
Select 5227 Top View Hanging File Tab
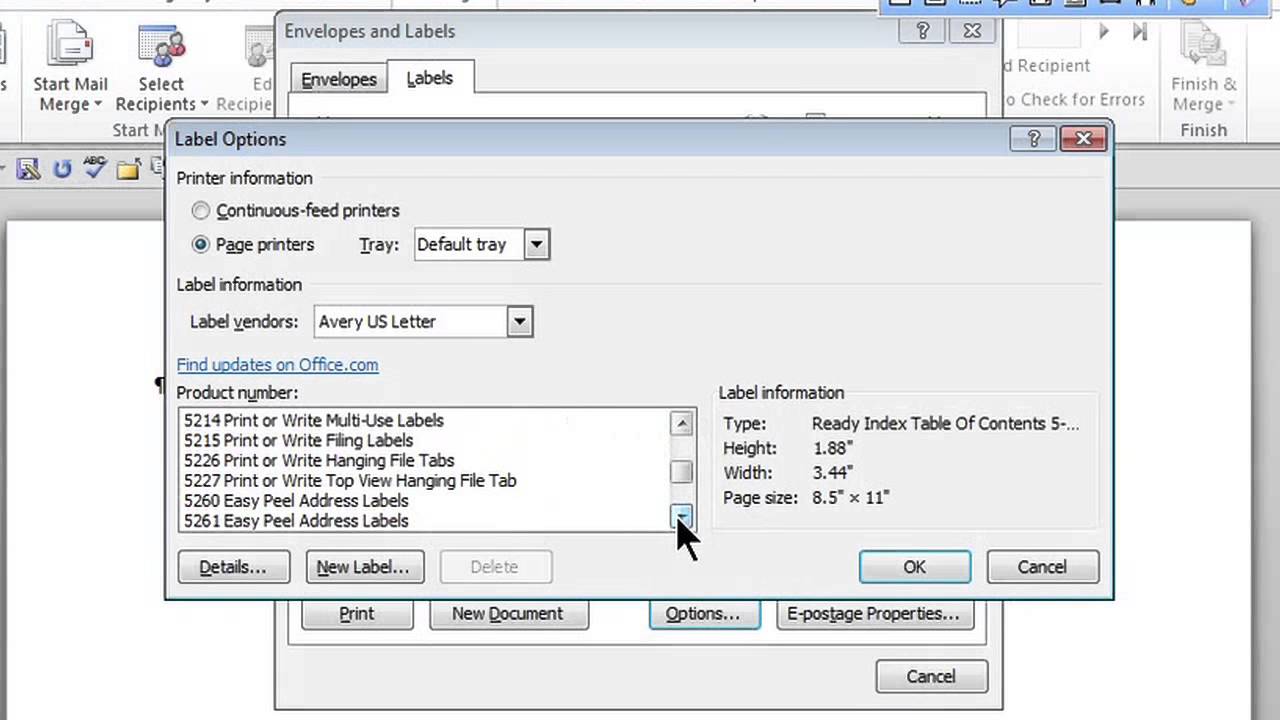point(423,481)
